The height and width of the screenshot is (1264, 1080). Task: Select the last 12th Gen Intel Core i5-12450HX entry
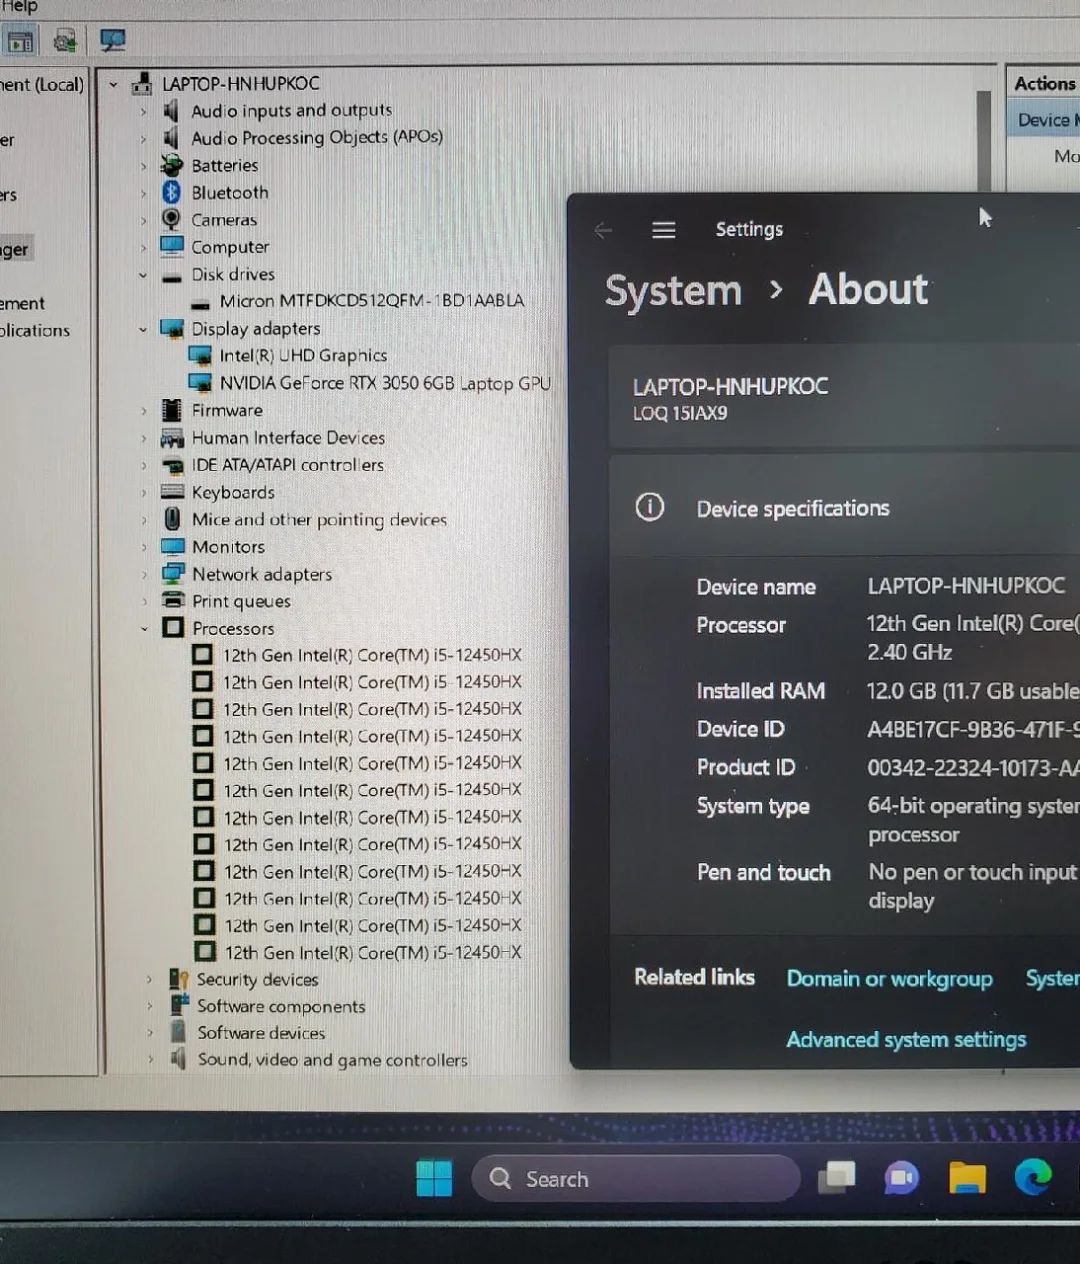coord(372,952)
